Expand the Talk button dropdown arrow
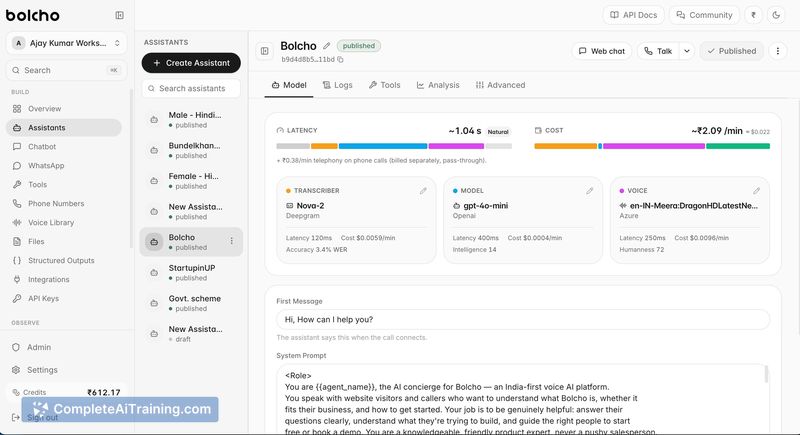The width and height of the screenshot is (800, 435). pyautogui.click(x=687, y=51)
